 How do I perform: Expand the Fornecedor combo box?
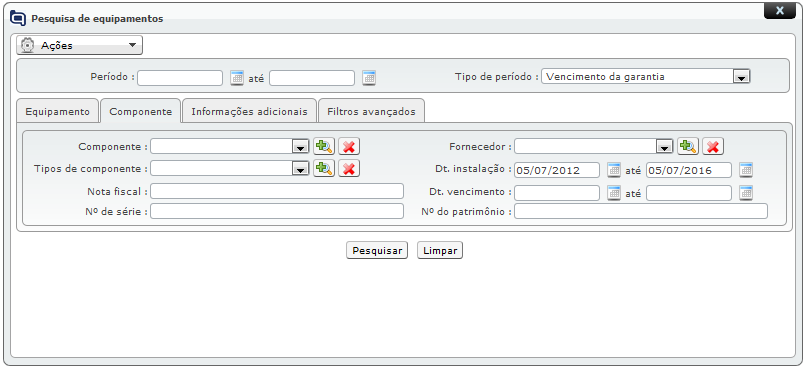(664, 147)
